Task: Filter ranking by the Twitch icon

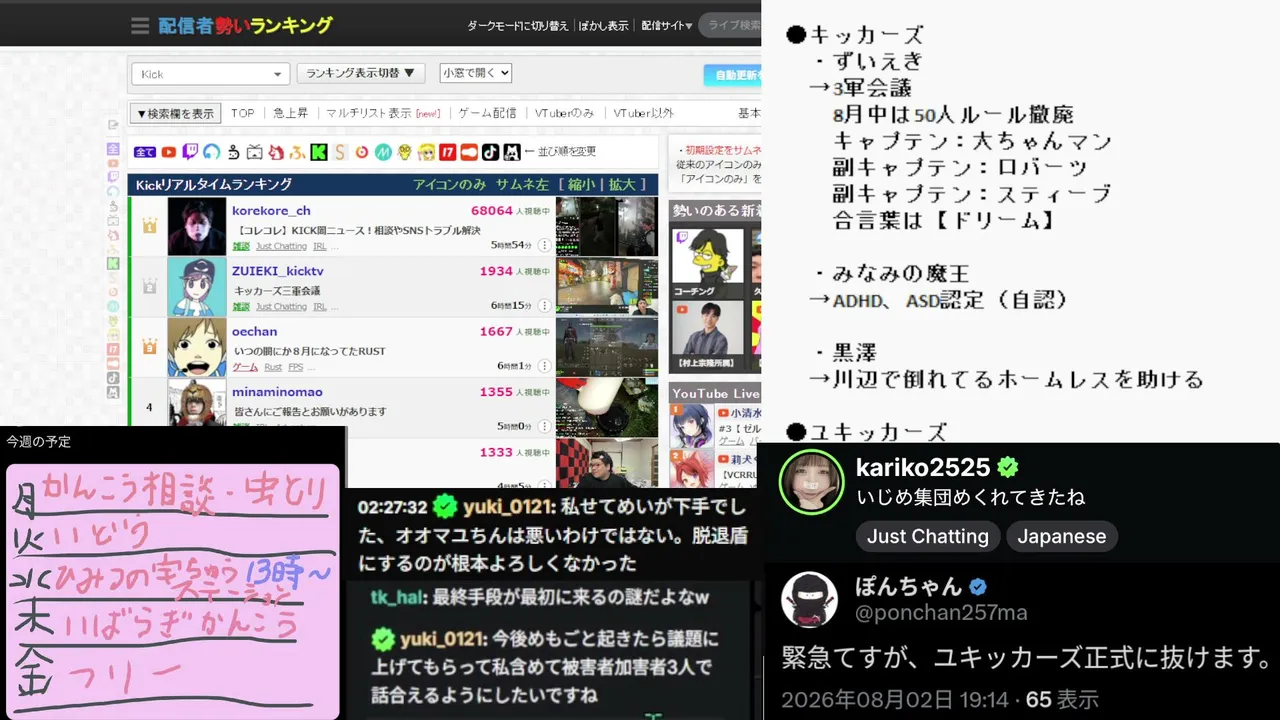Action: pos(190,152)
